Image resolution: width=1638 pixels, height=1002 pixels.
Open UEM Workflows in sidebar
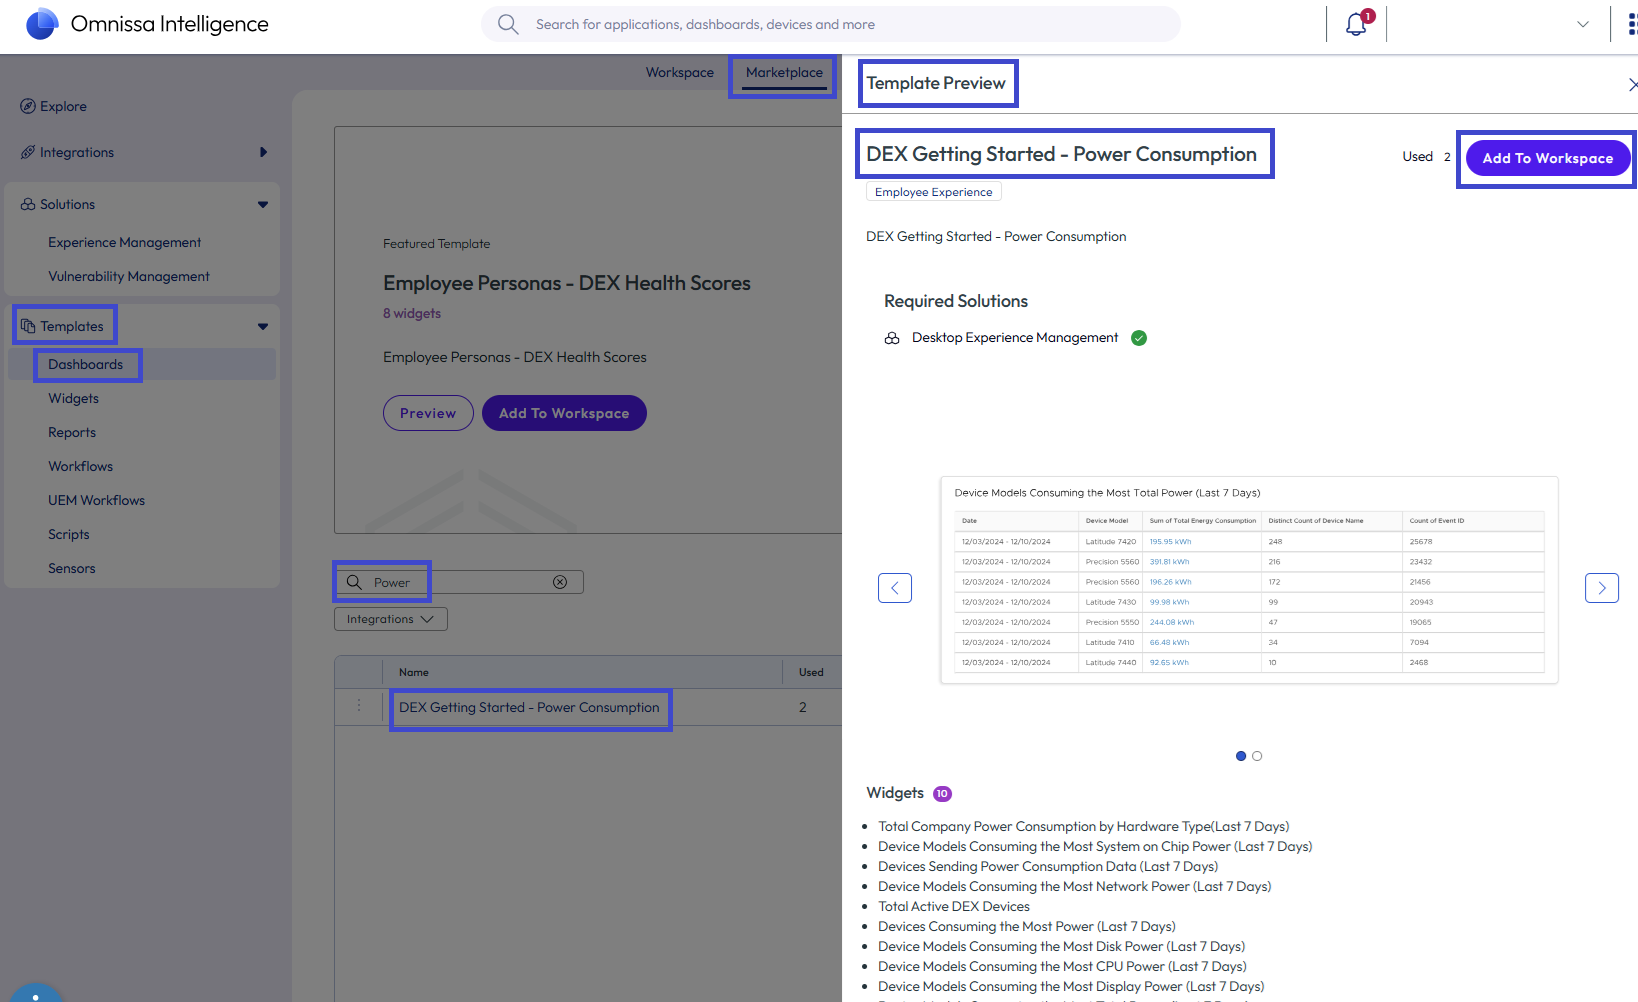pos(97,500)
